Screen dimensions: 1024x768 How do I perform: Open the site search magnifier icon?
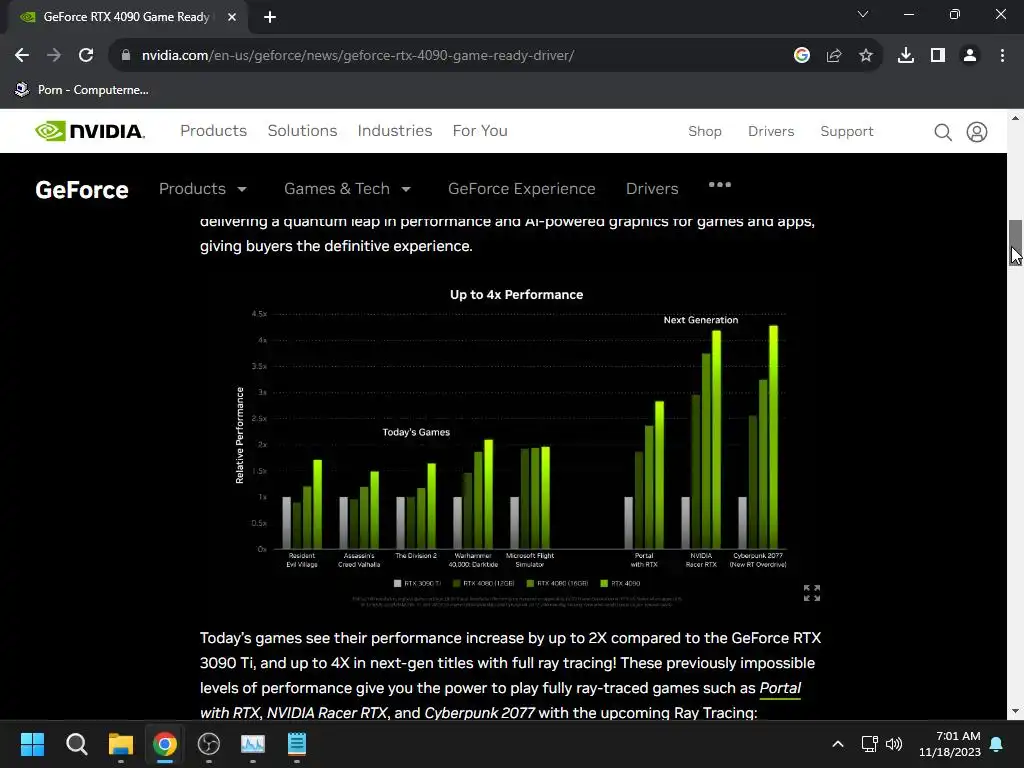[x=942, y=132]
